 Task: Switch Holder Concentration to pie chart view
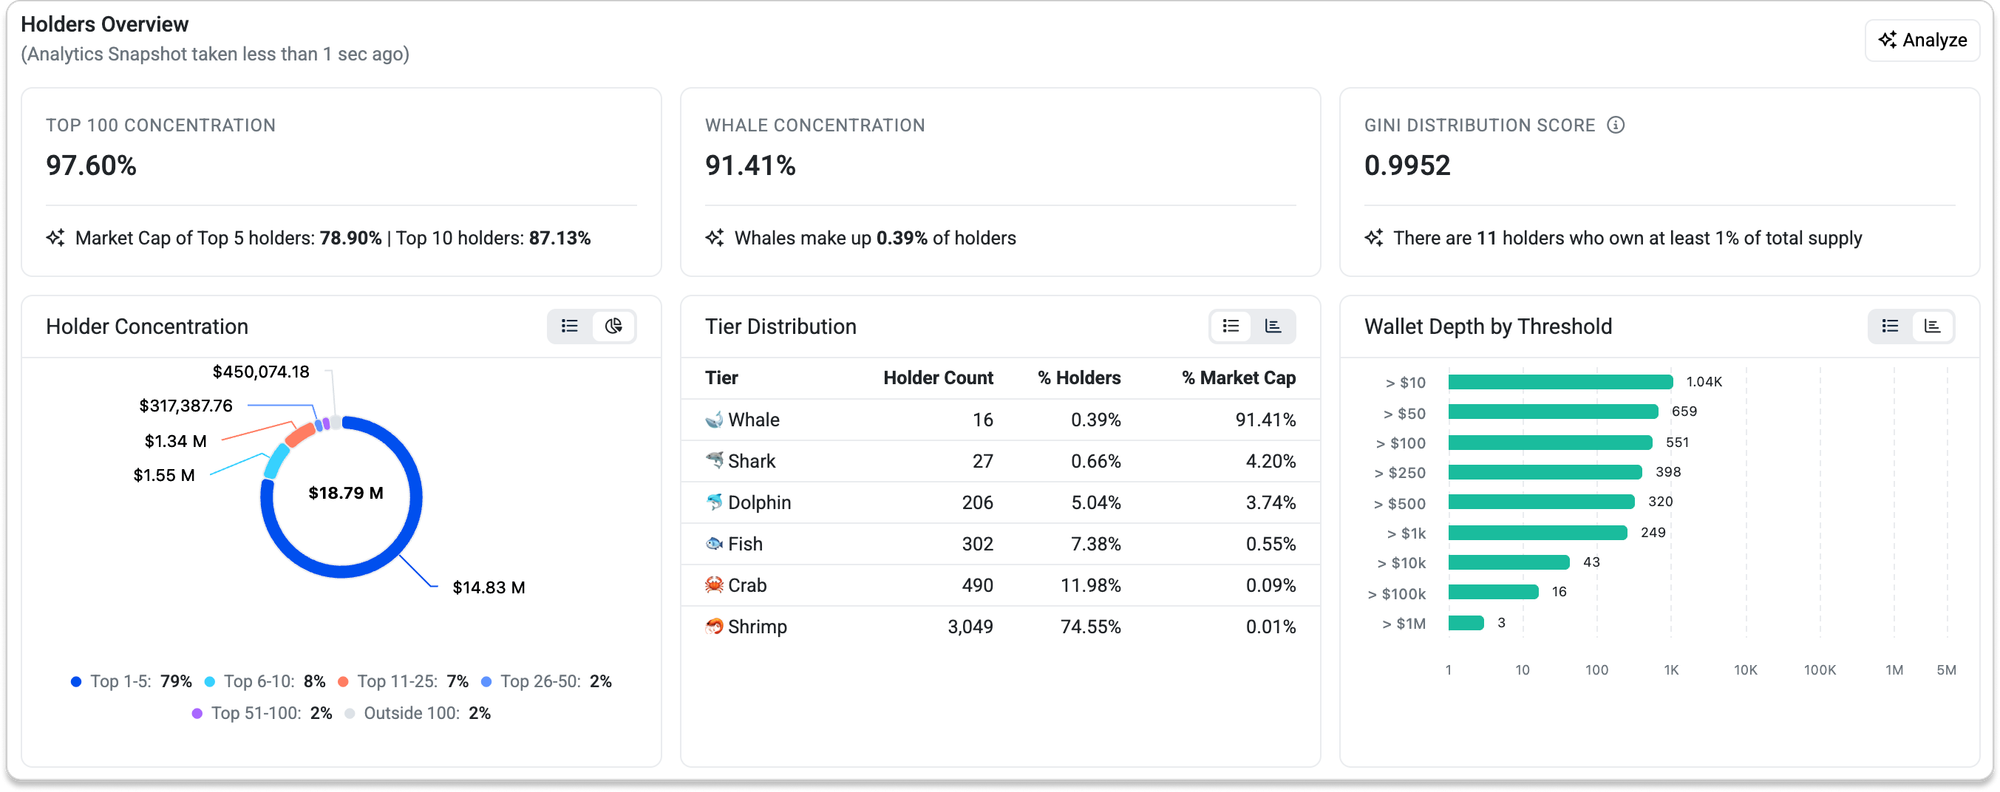tap(614, 326)
